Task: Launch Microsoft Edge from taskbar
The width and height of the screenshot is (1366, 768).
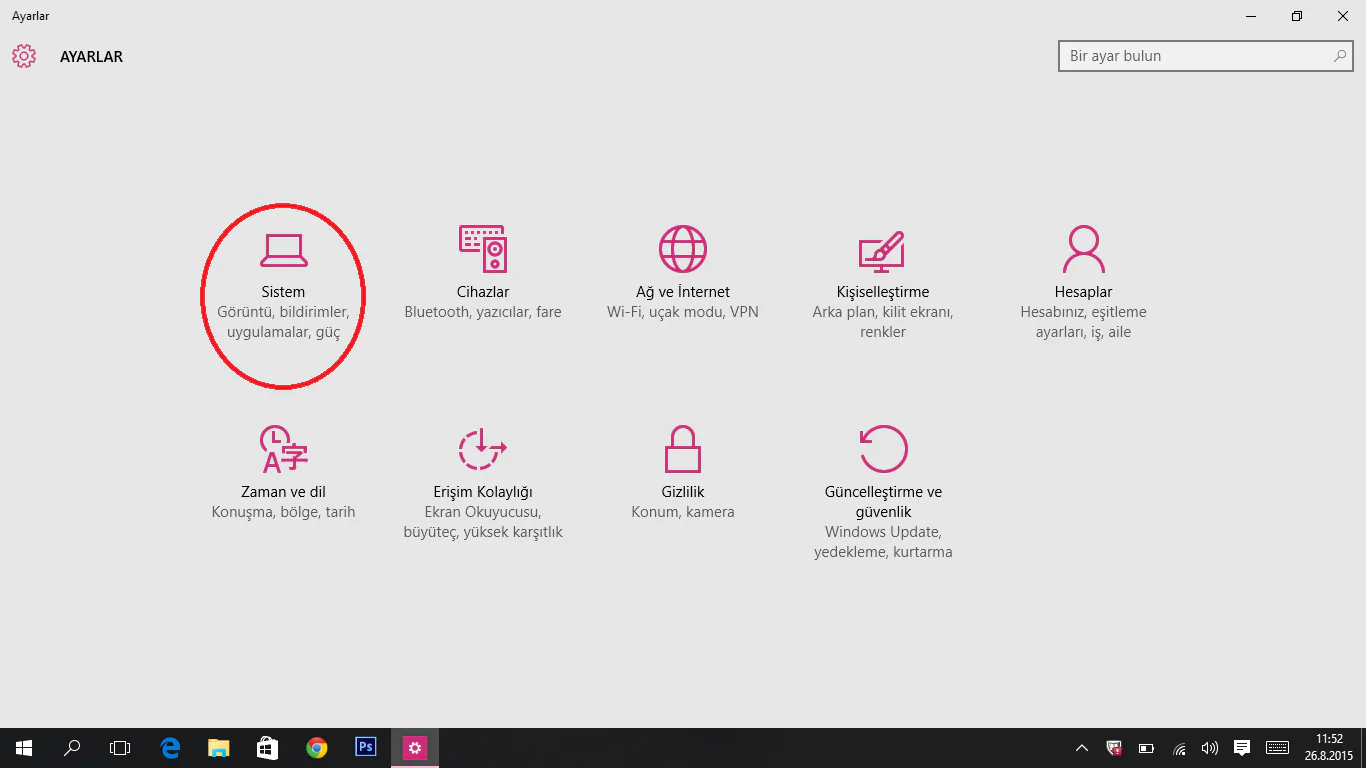Action: 170,748
